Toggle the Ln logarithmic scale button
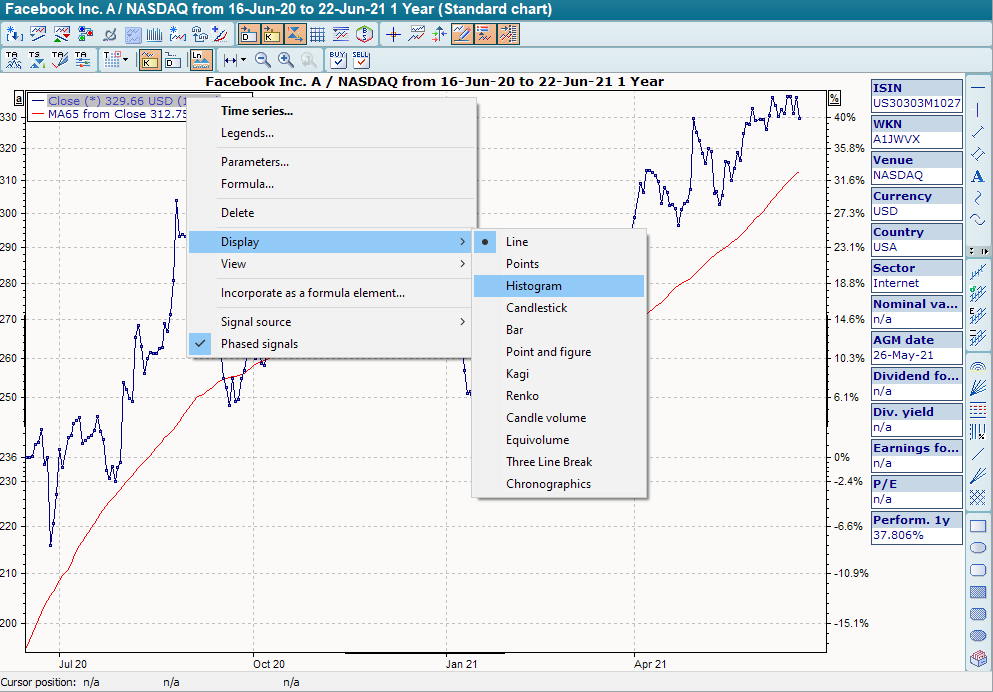Viewport: 993px width, 692px height. [201, 60]
